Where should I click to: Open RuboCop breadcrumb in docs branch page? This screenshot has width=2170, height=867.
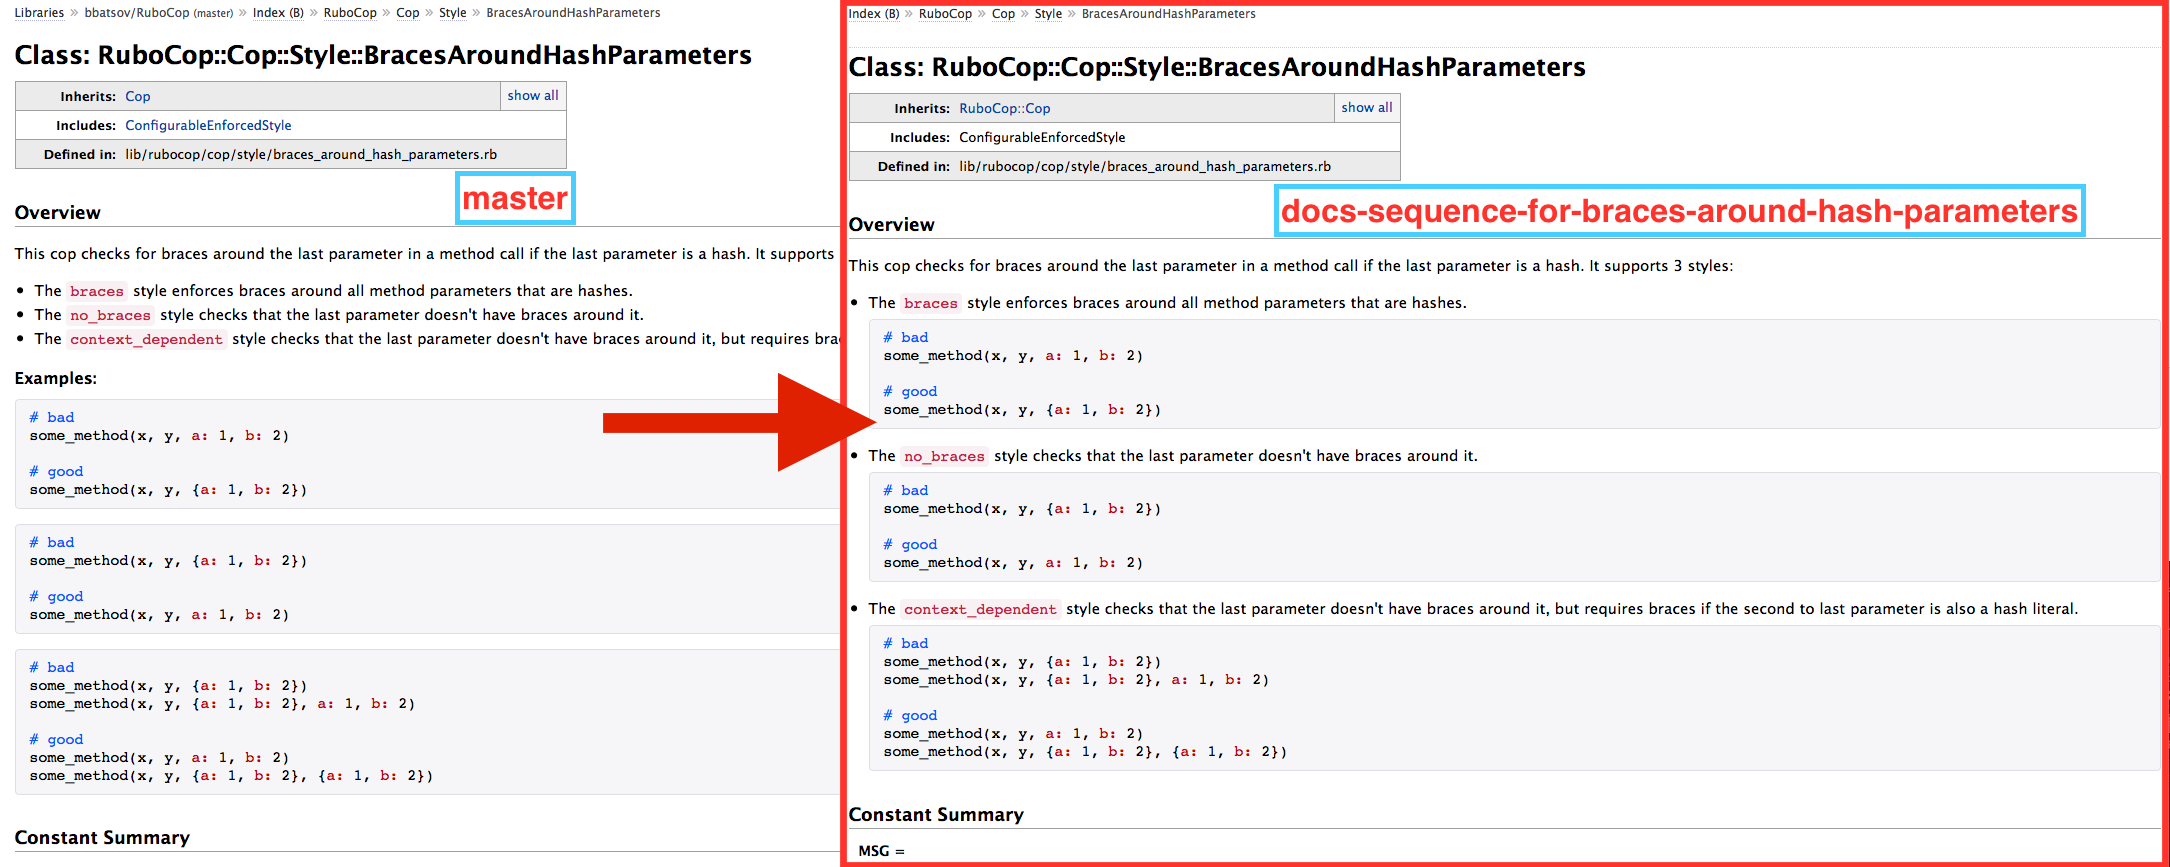coord(945,14)
